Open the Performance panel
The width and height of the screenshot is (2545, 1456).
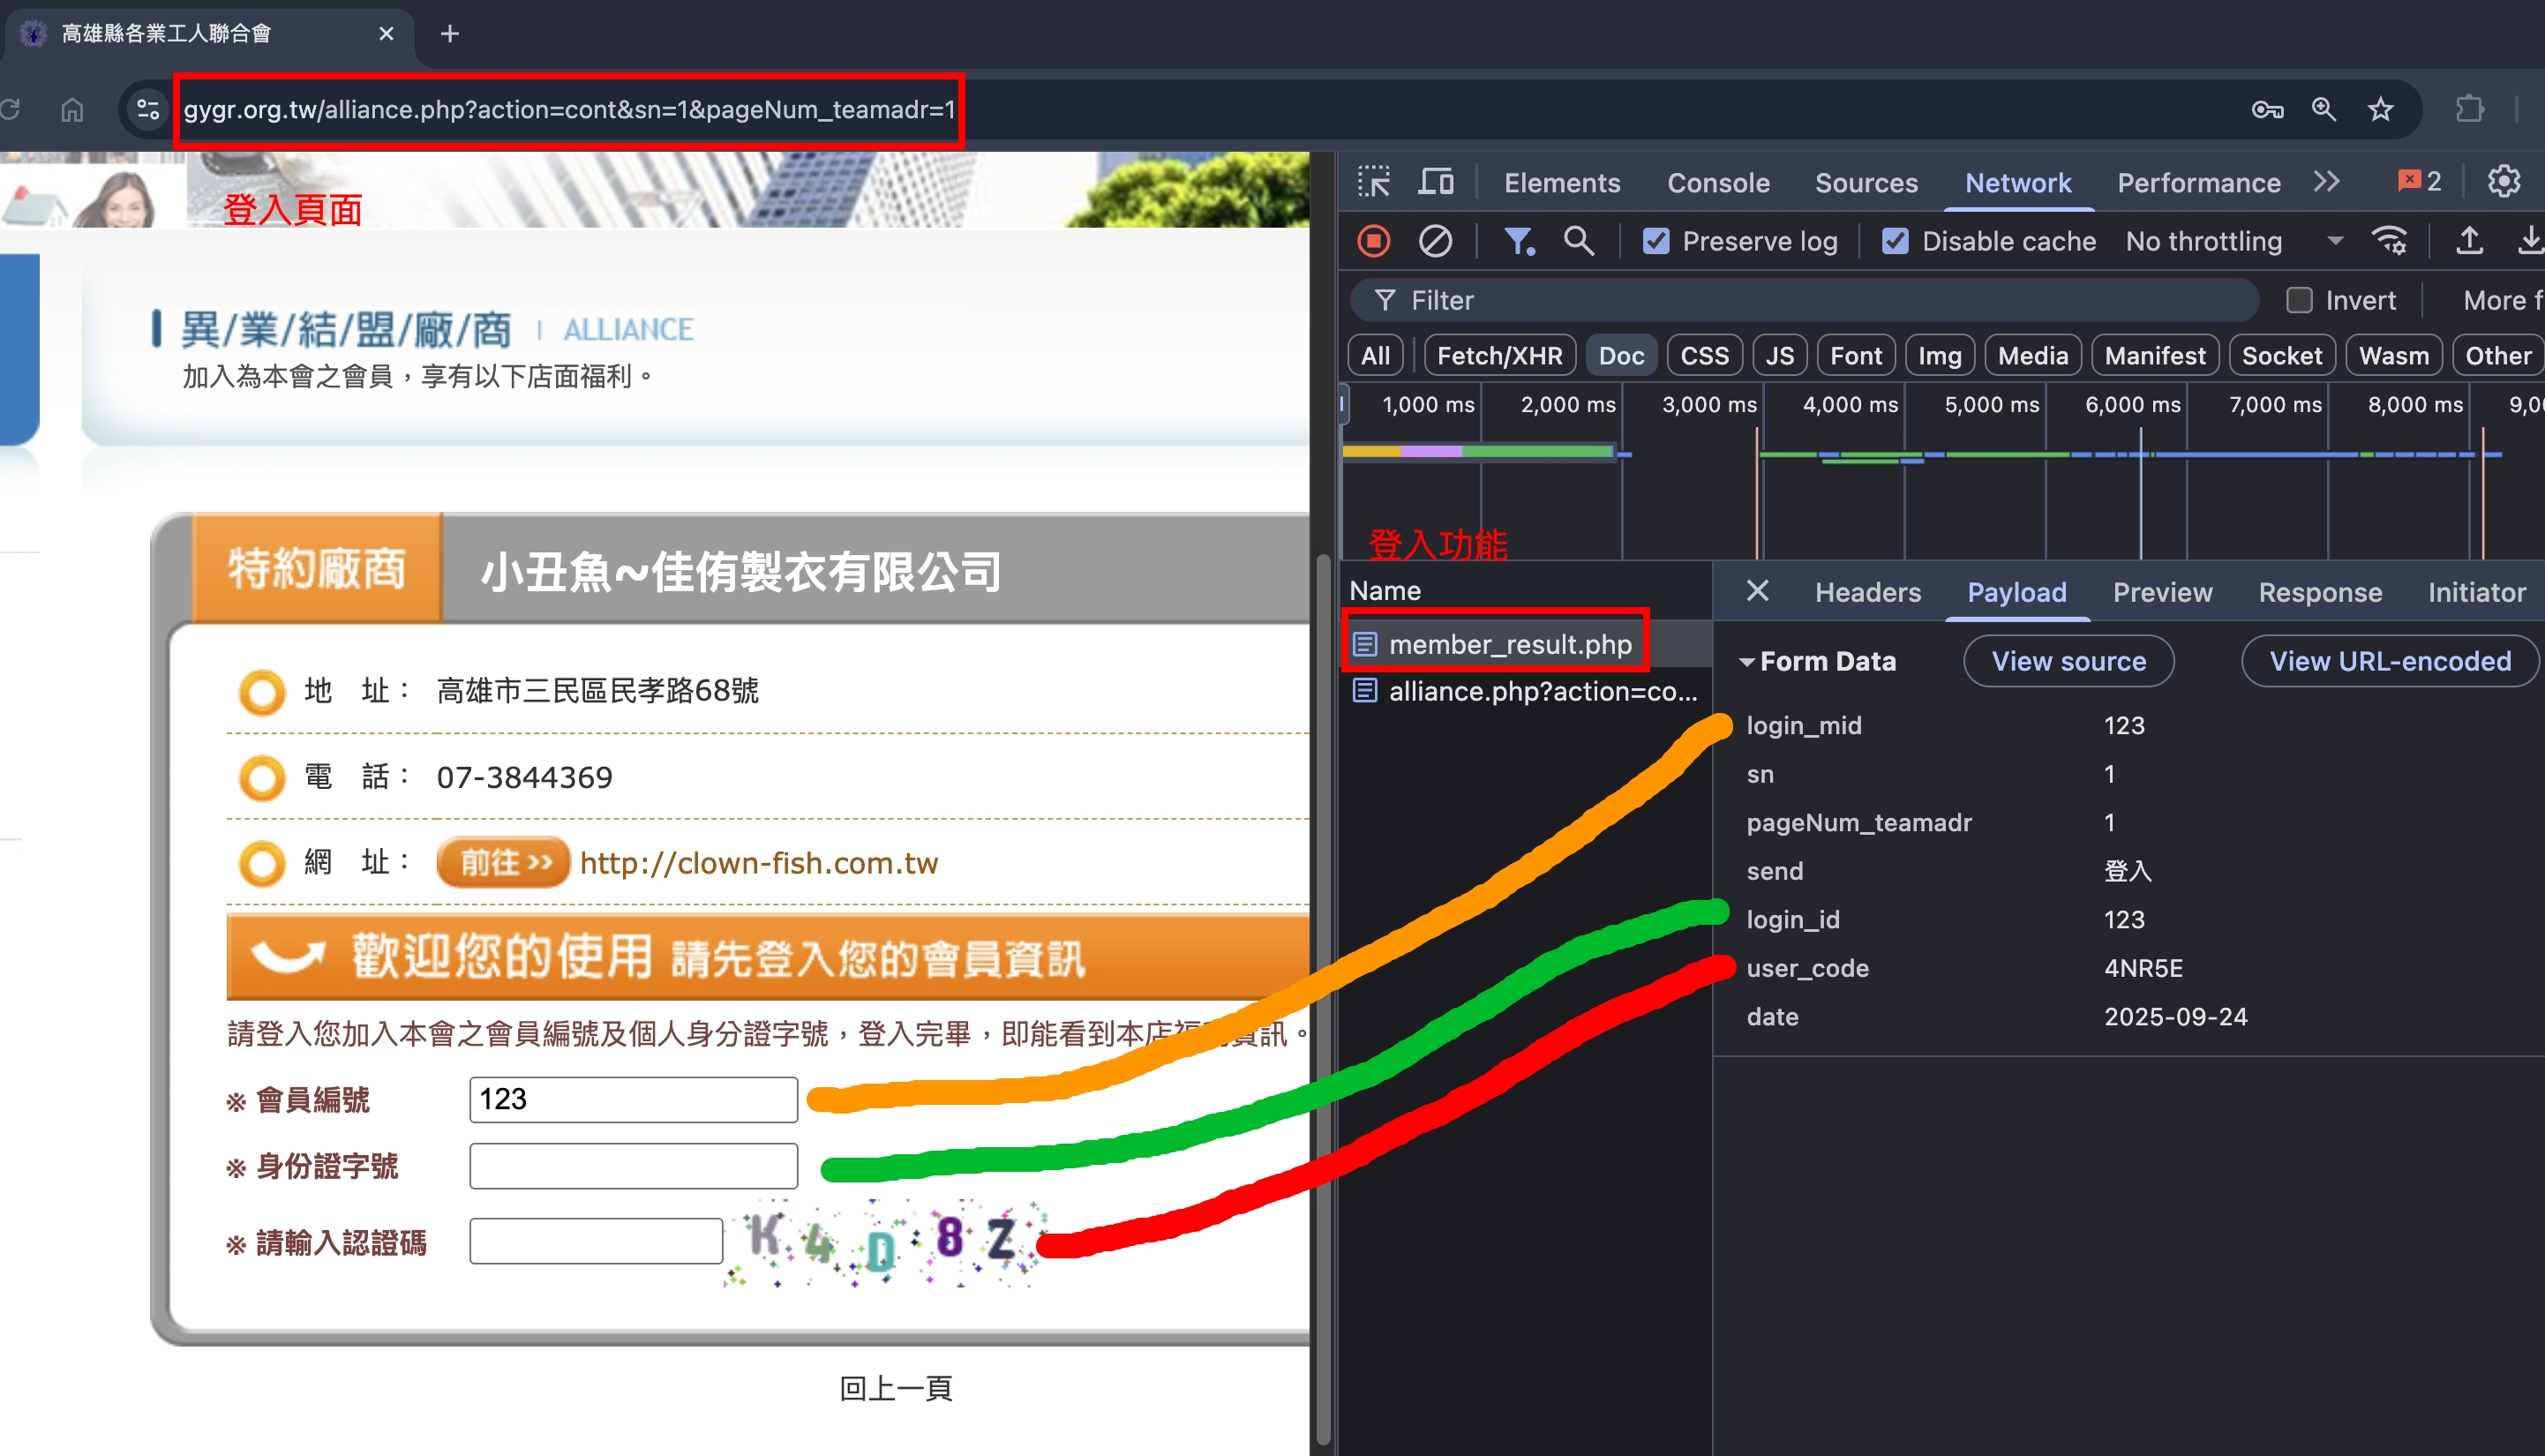tap(2199, 182)
